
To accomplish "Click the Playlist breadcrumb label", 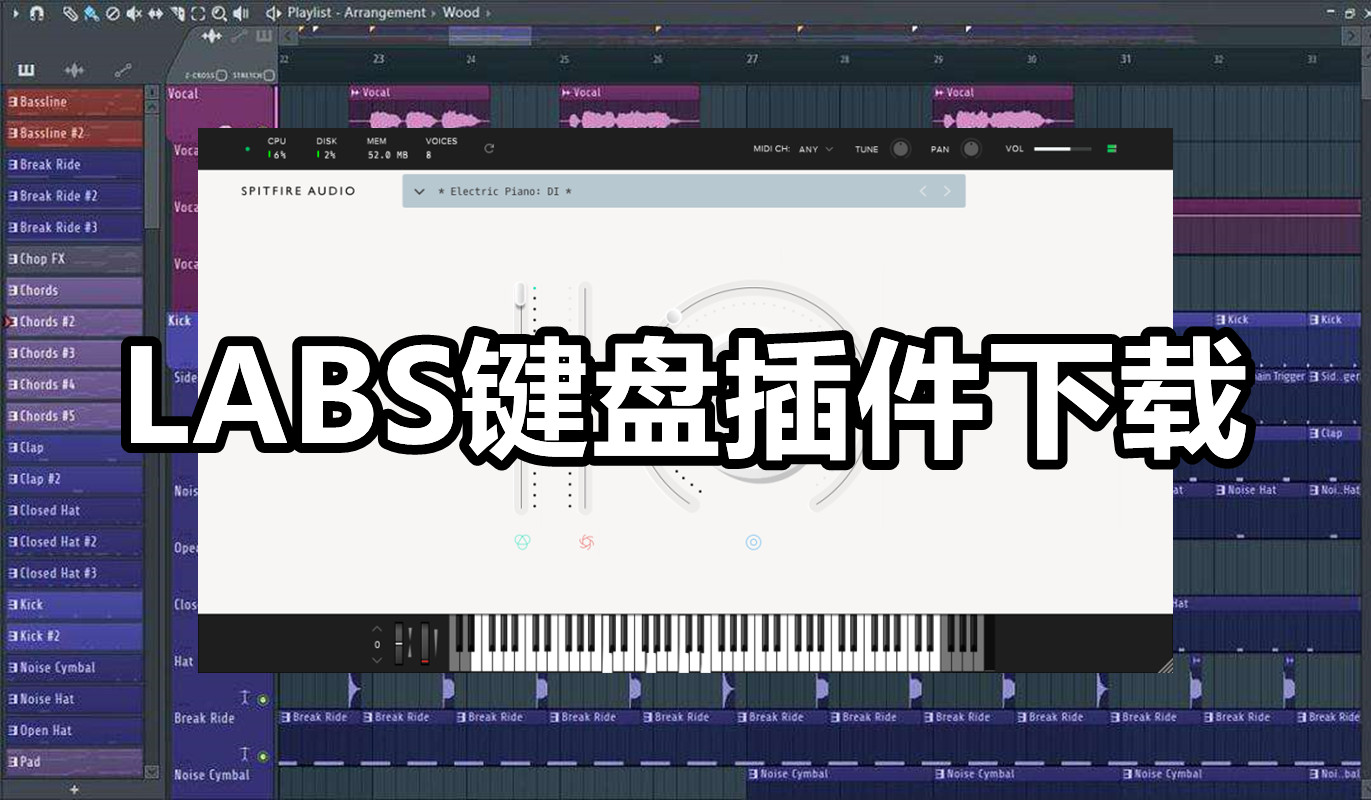I will pos(311,13).
